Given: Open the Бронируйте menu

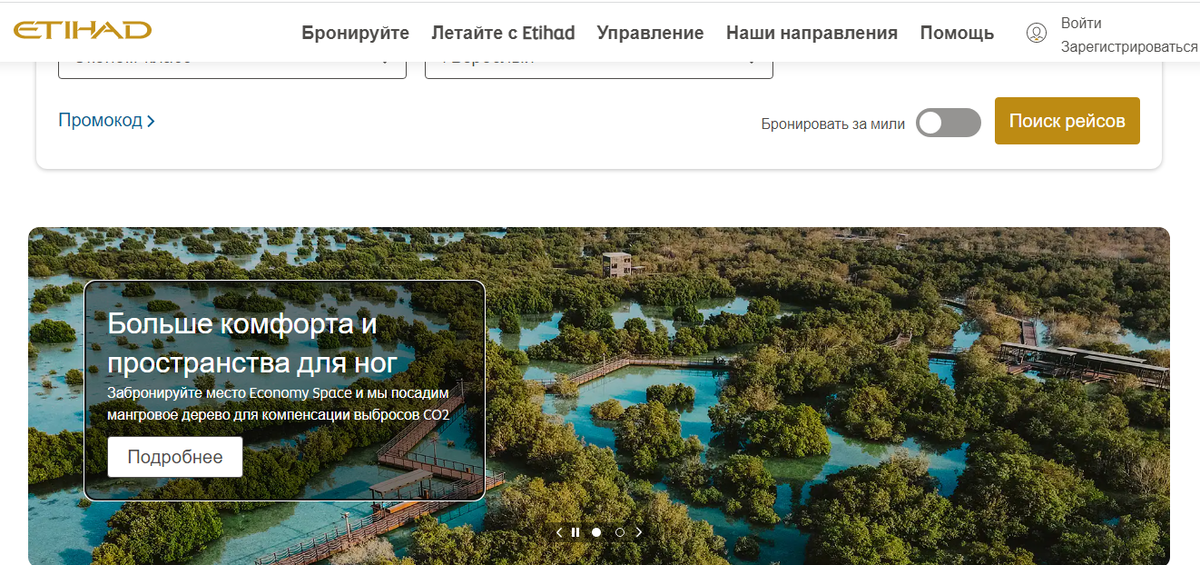Looking at the screenshot, I should (355, 33).
